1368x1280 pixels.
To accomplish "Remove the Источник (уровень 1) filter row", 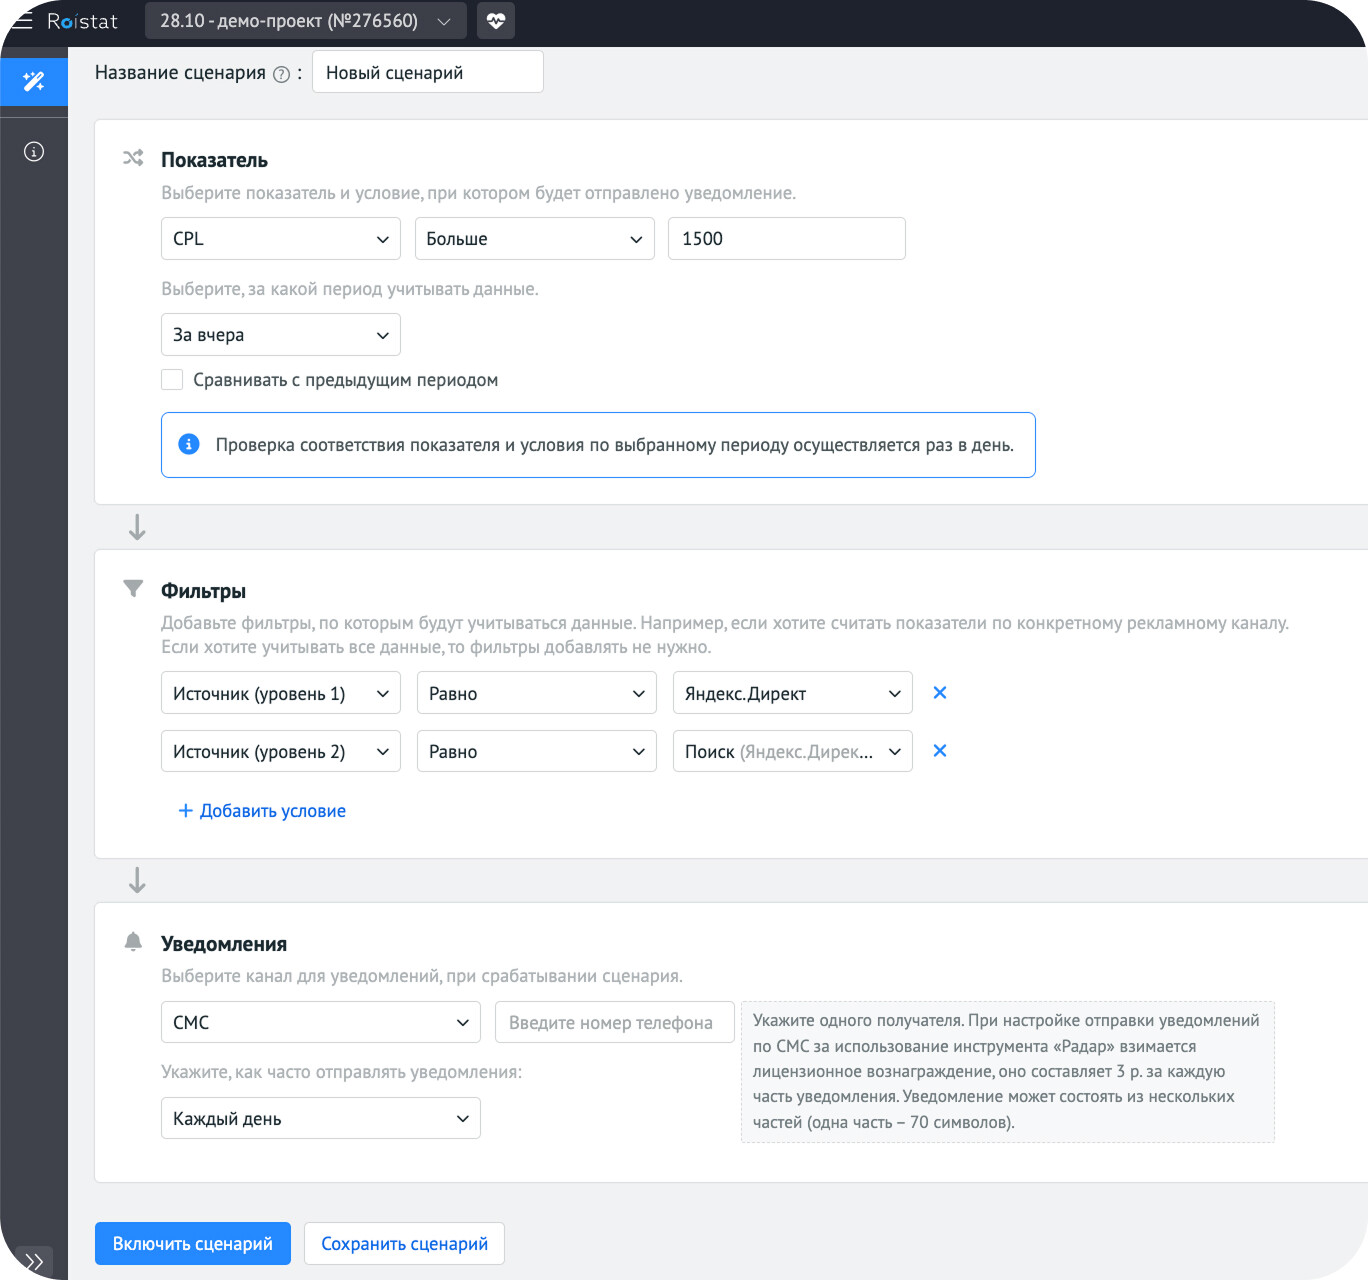I will pos(939,693).
